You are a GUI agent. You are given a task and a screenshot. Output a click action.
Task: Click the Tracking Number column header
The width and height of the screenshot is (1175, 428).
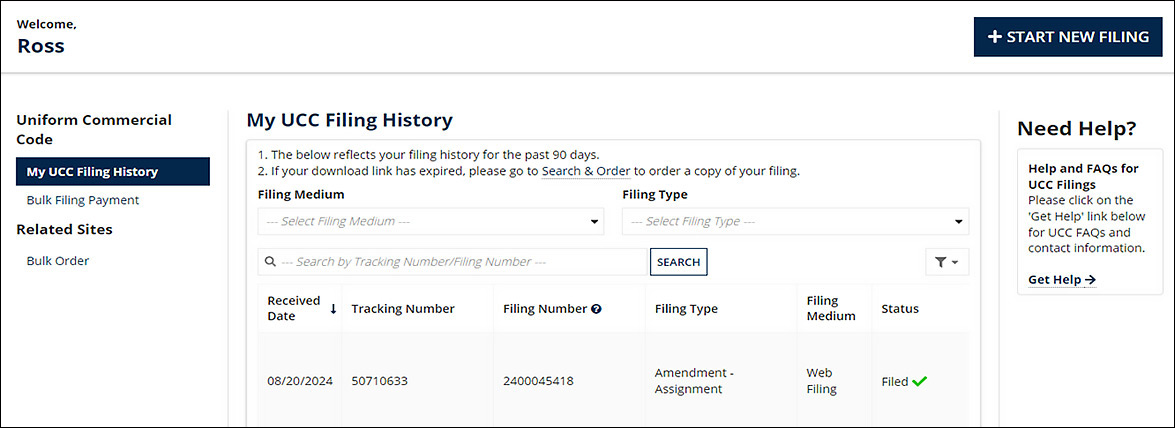403,309
